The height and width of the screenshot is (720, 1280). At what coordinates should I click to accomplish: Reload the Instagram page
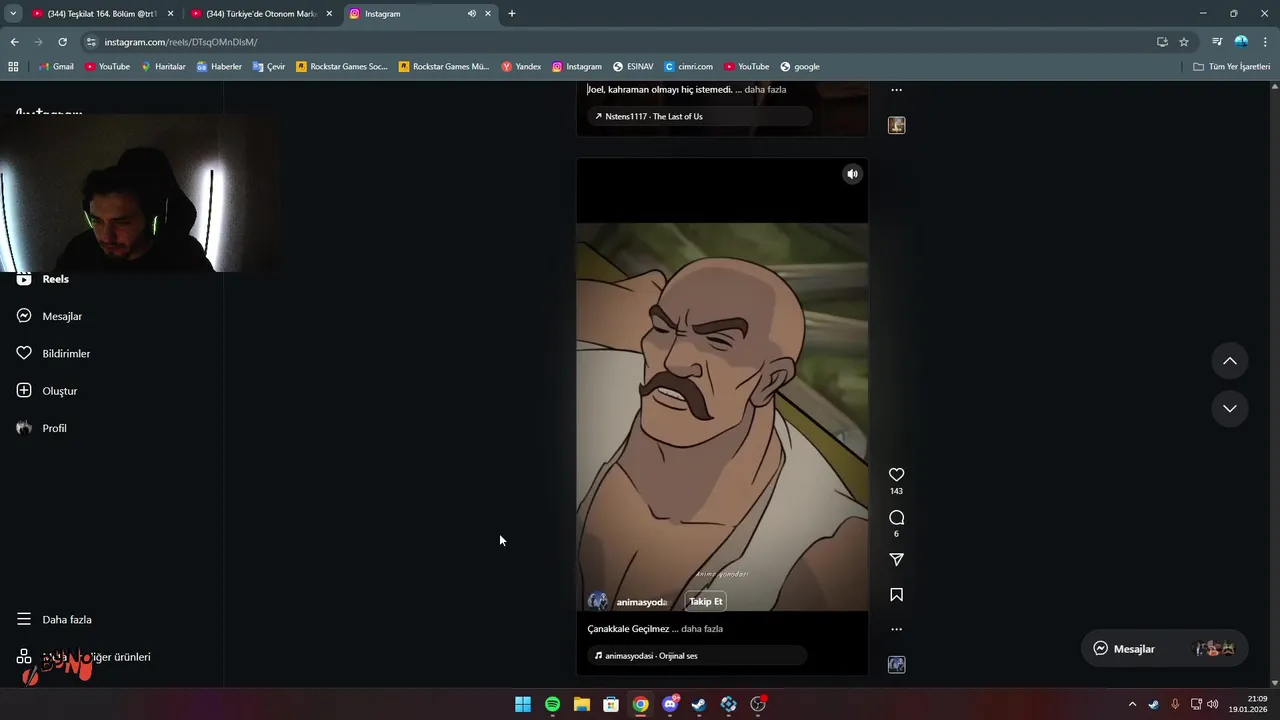pyautogui.click(x=62, y=42)
